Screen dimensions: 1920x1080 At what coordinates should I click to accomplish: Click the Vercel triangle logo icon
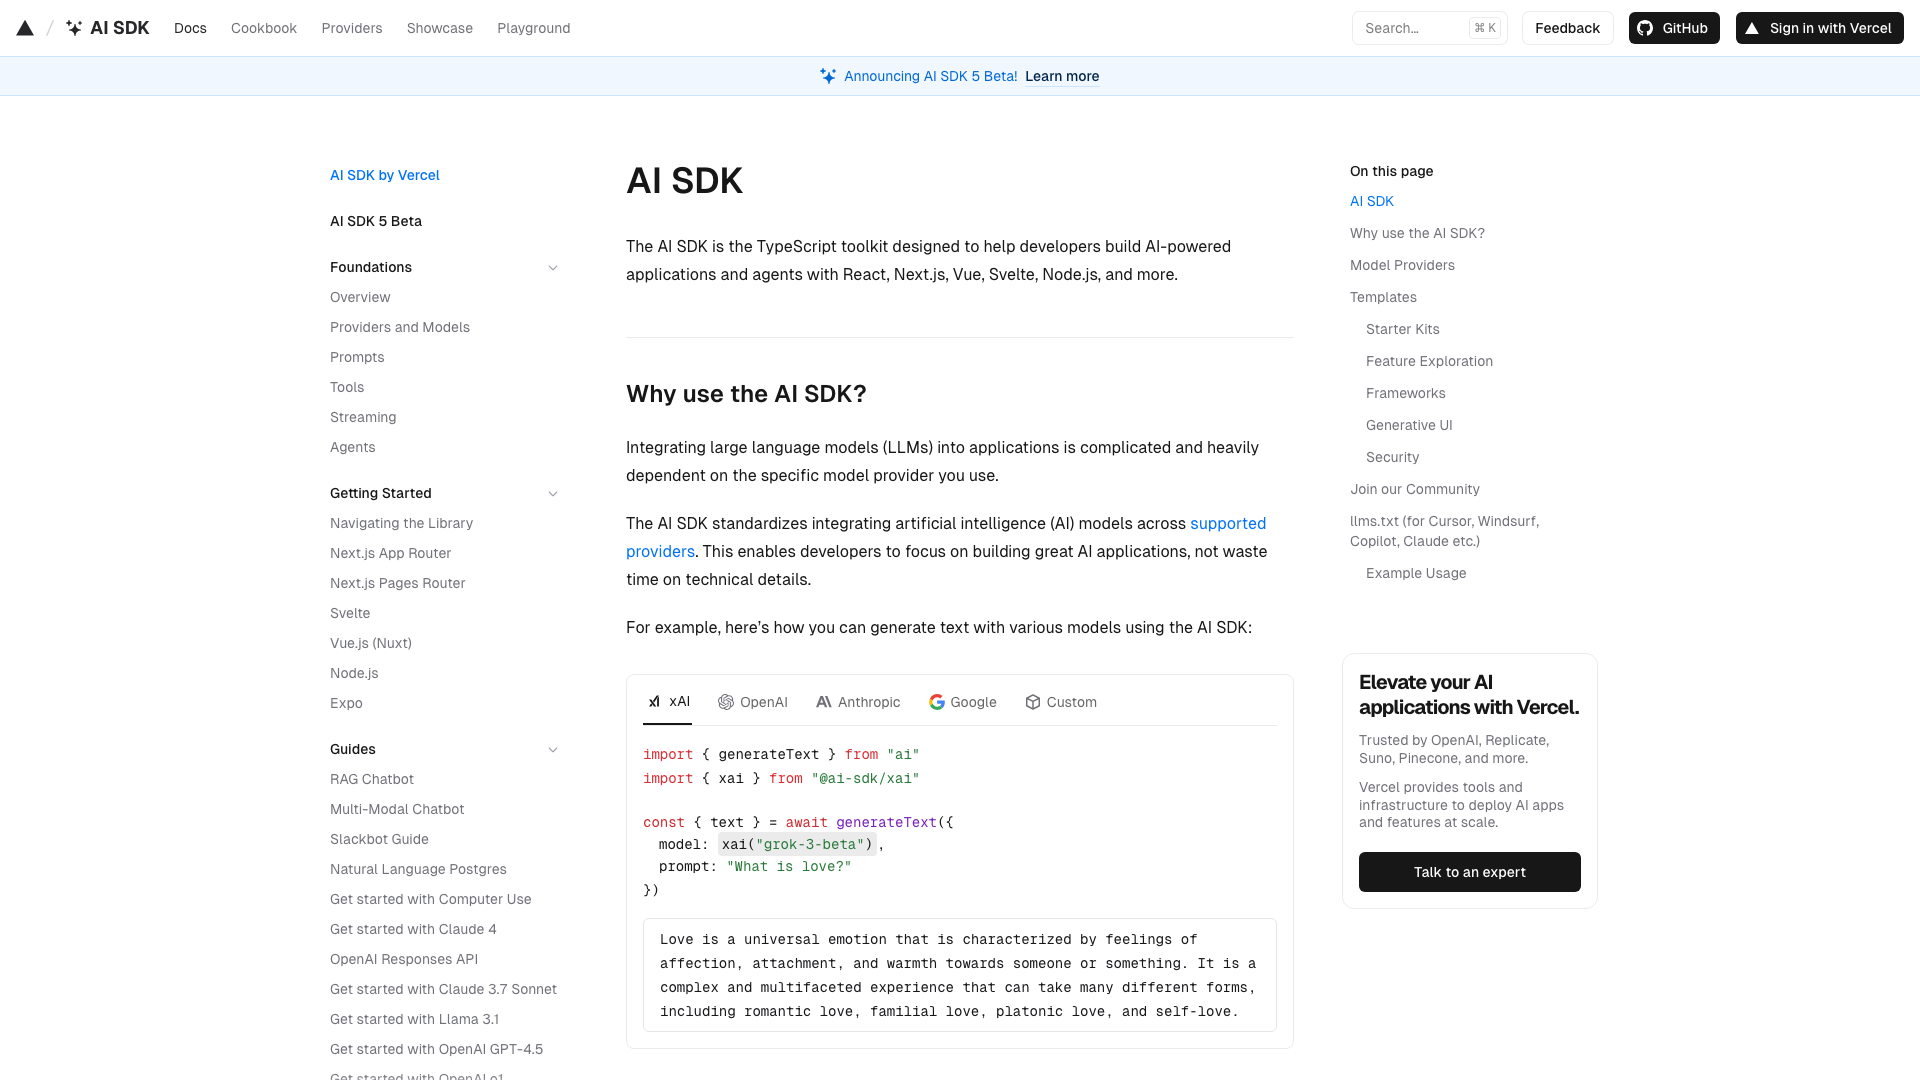[25, 28]
